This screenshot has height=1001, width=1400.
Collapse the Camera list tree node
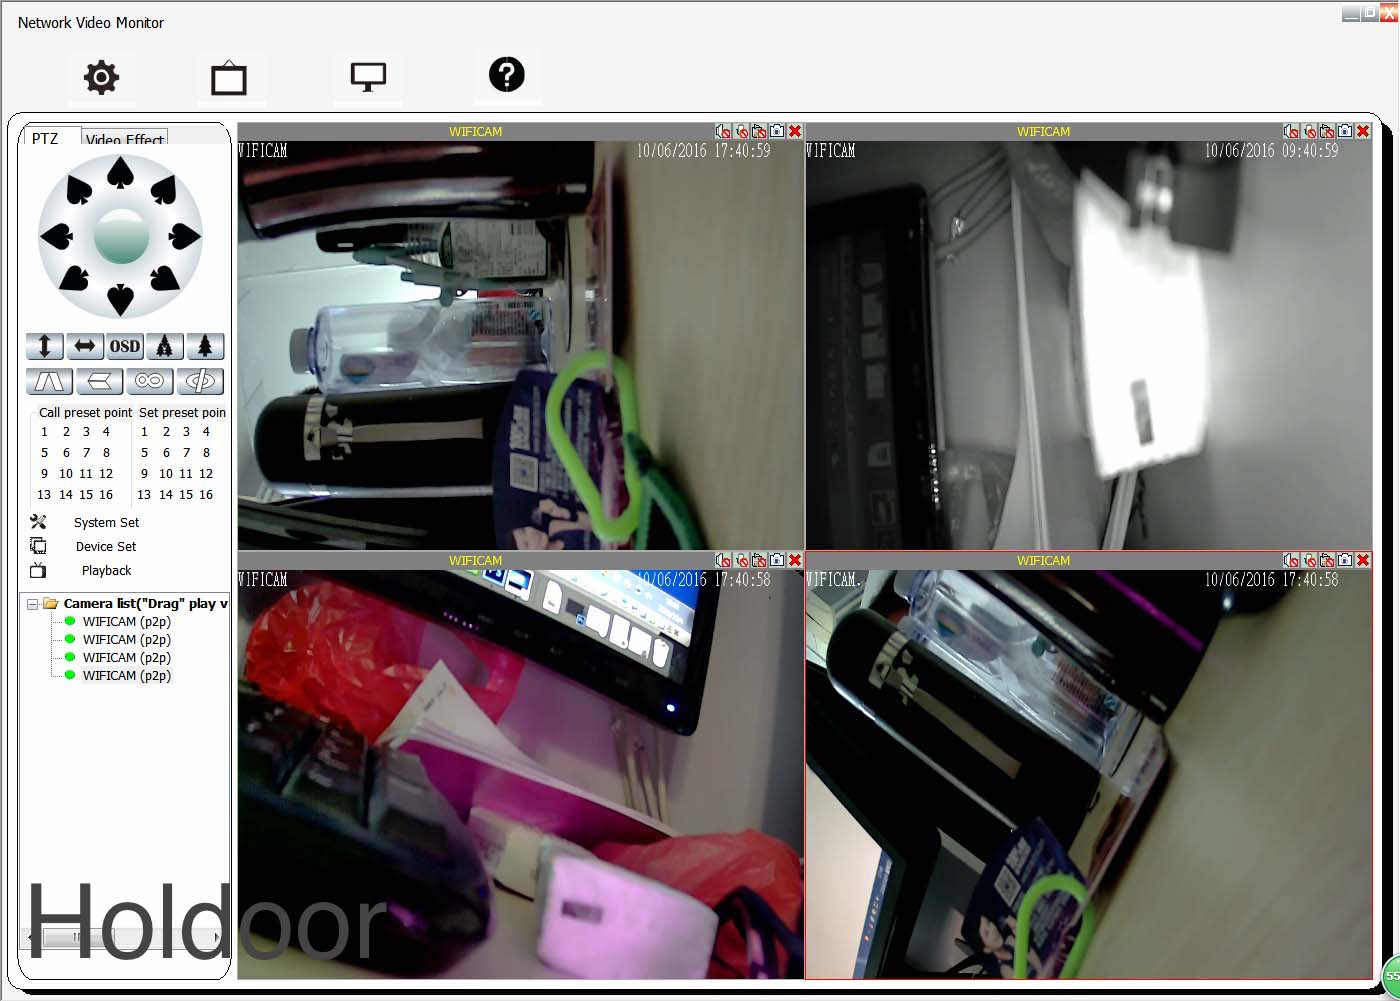[x=32, y=604]
